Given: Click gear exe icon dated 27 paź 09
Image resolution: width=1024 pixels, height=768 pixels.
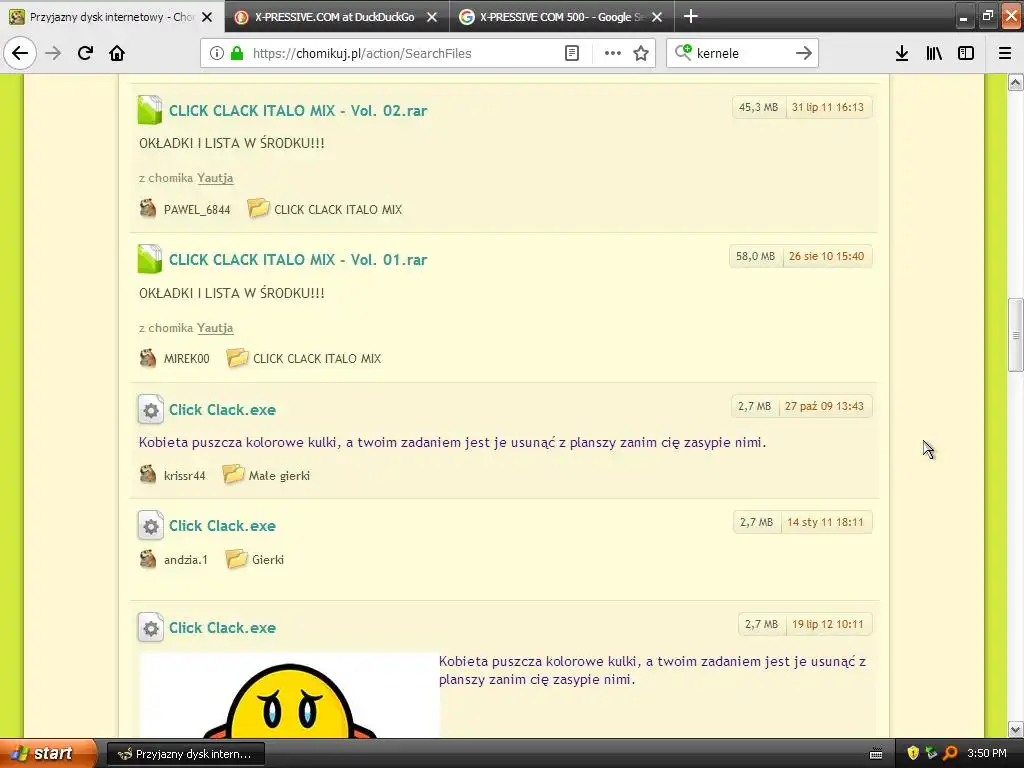Looking at the screenshot, I should click(151, 409).
